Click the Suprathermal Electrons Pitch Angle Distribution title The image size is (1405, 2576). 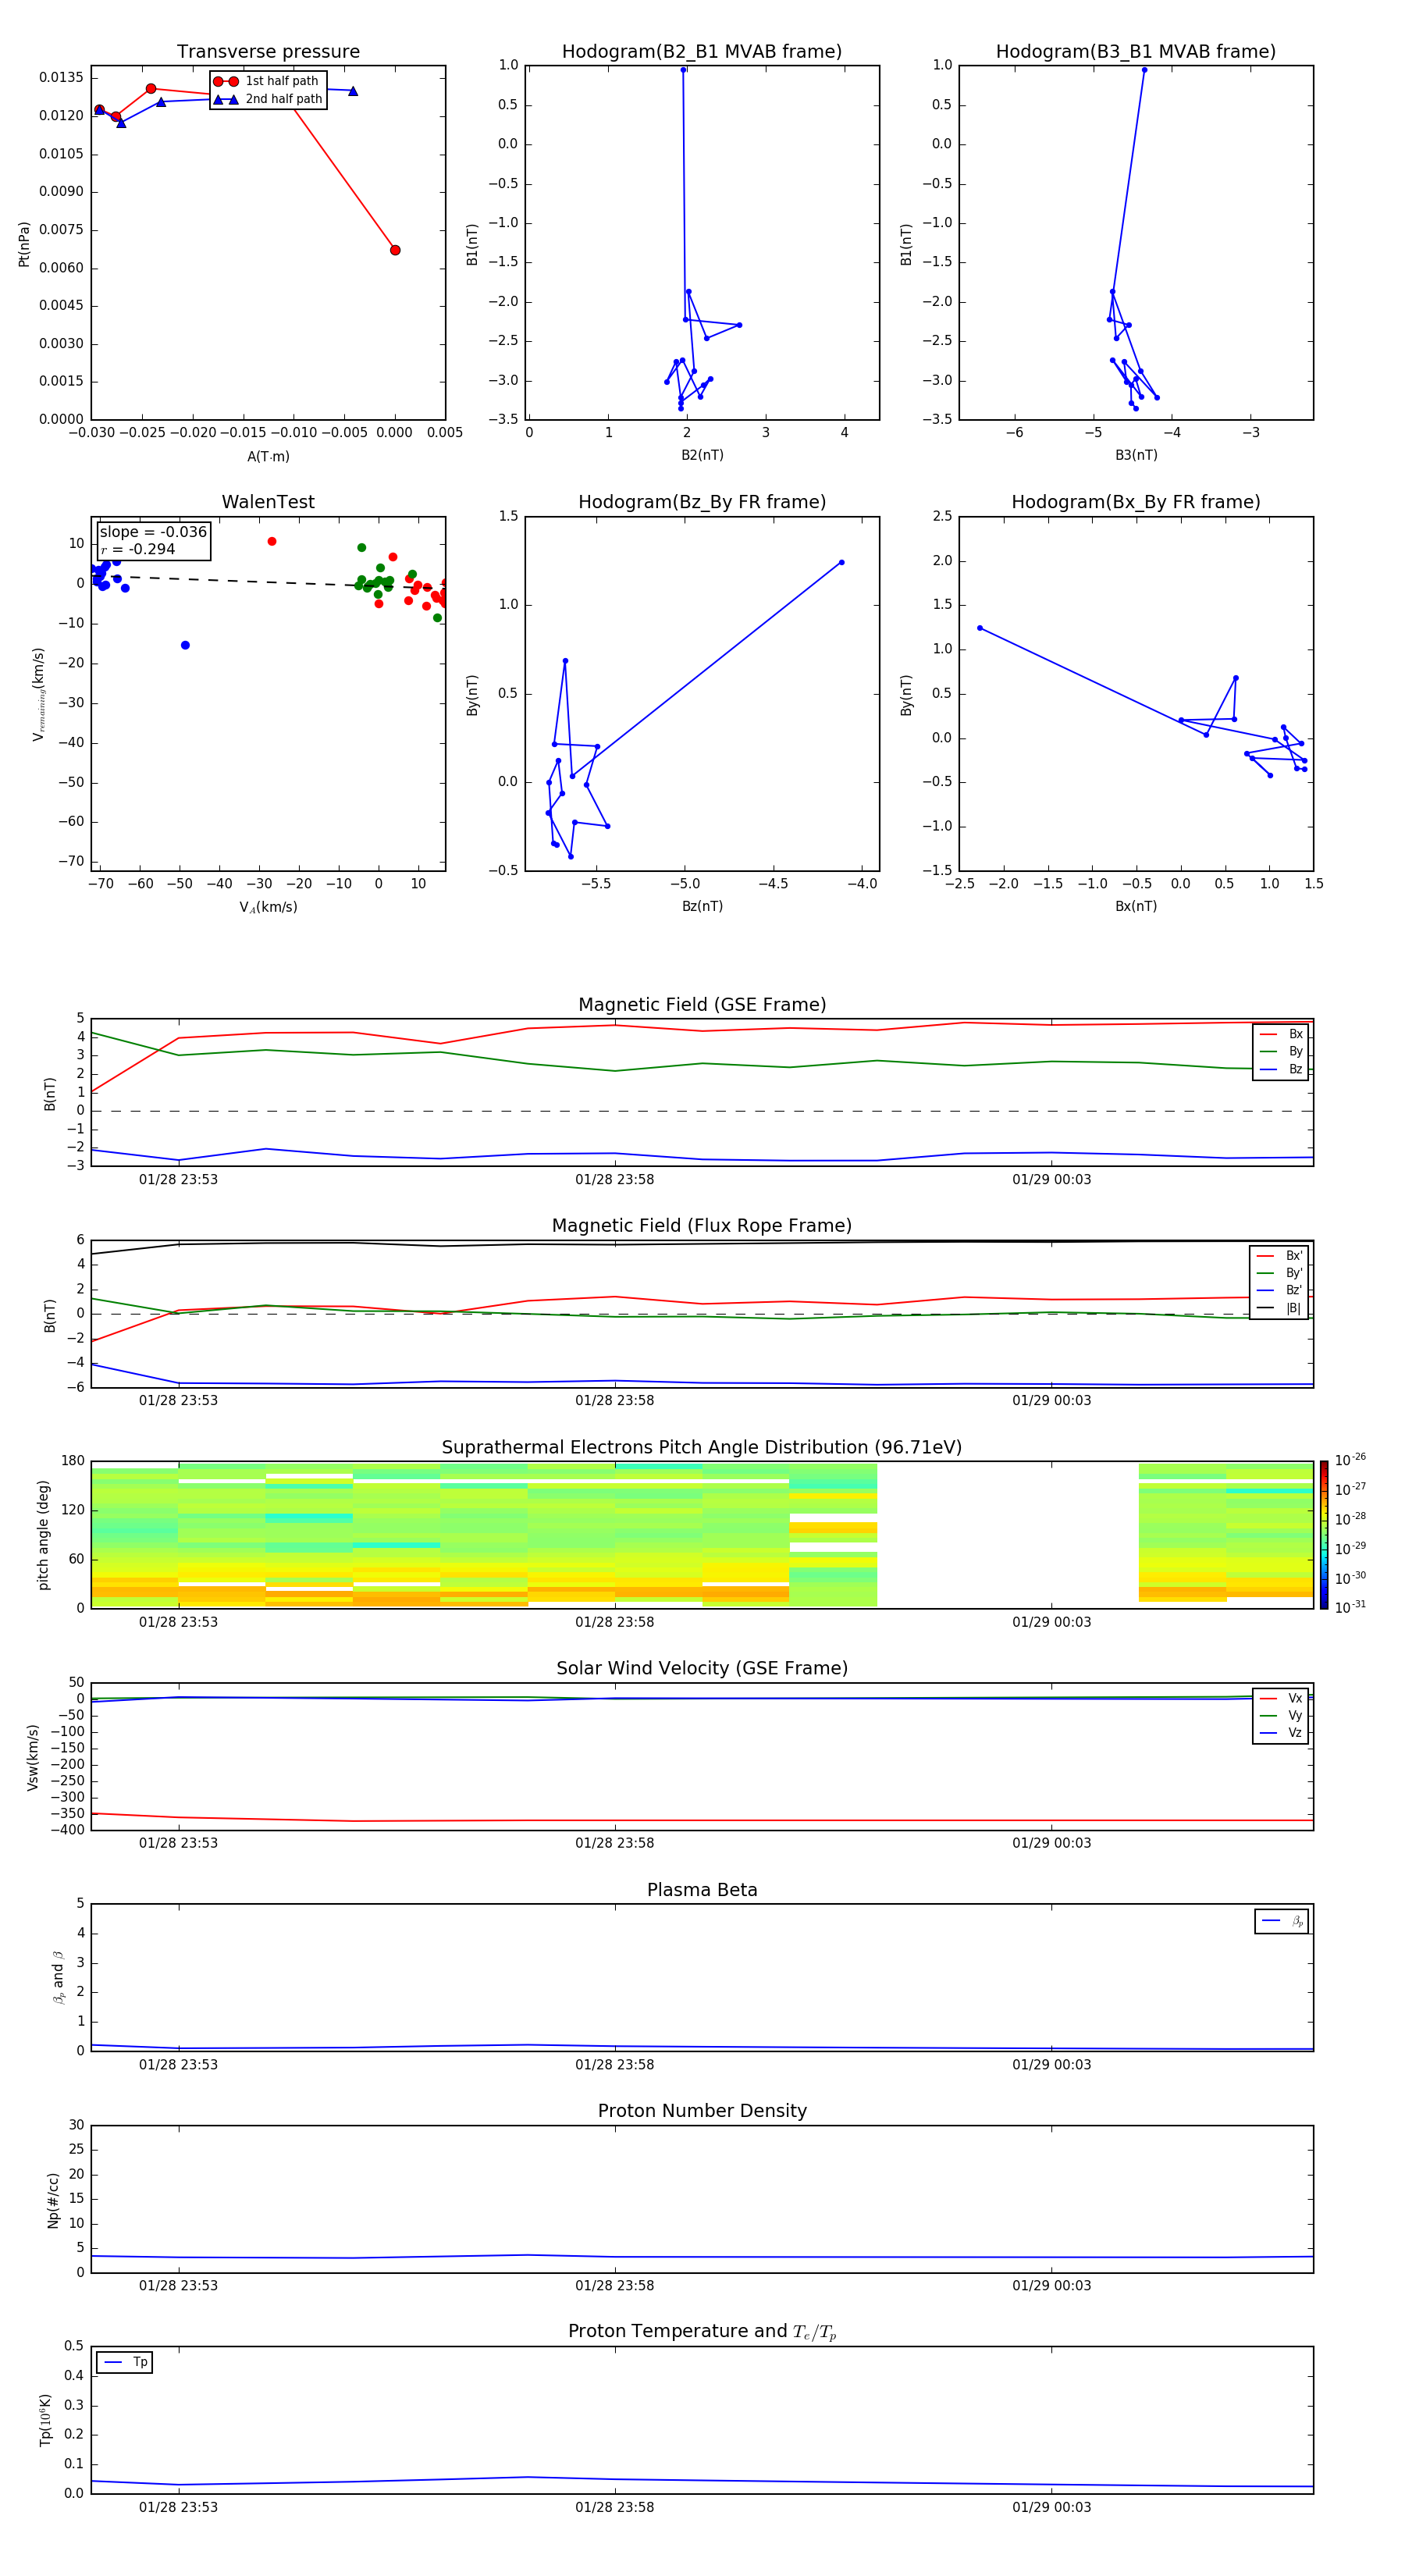pos(702,1448)
